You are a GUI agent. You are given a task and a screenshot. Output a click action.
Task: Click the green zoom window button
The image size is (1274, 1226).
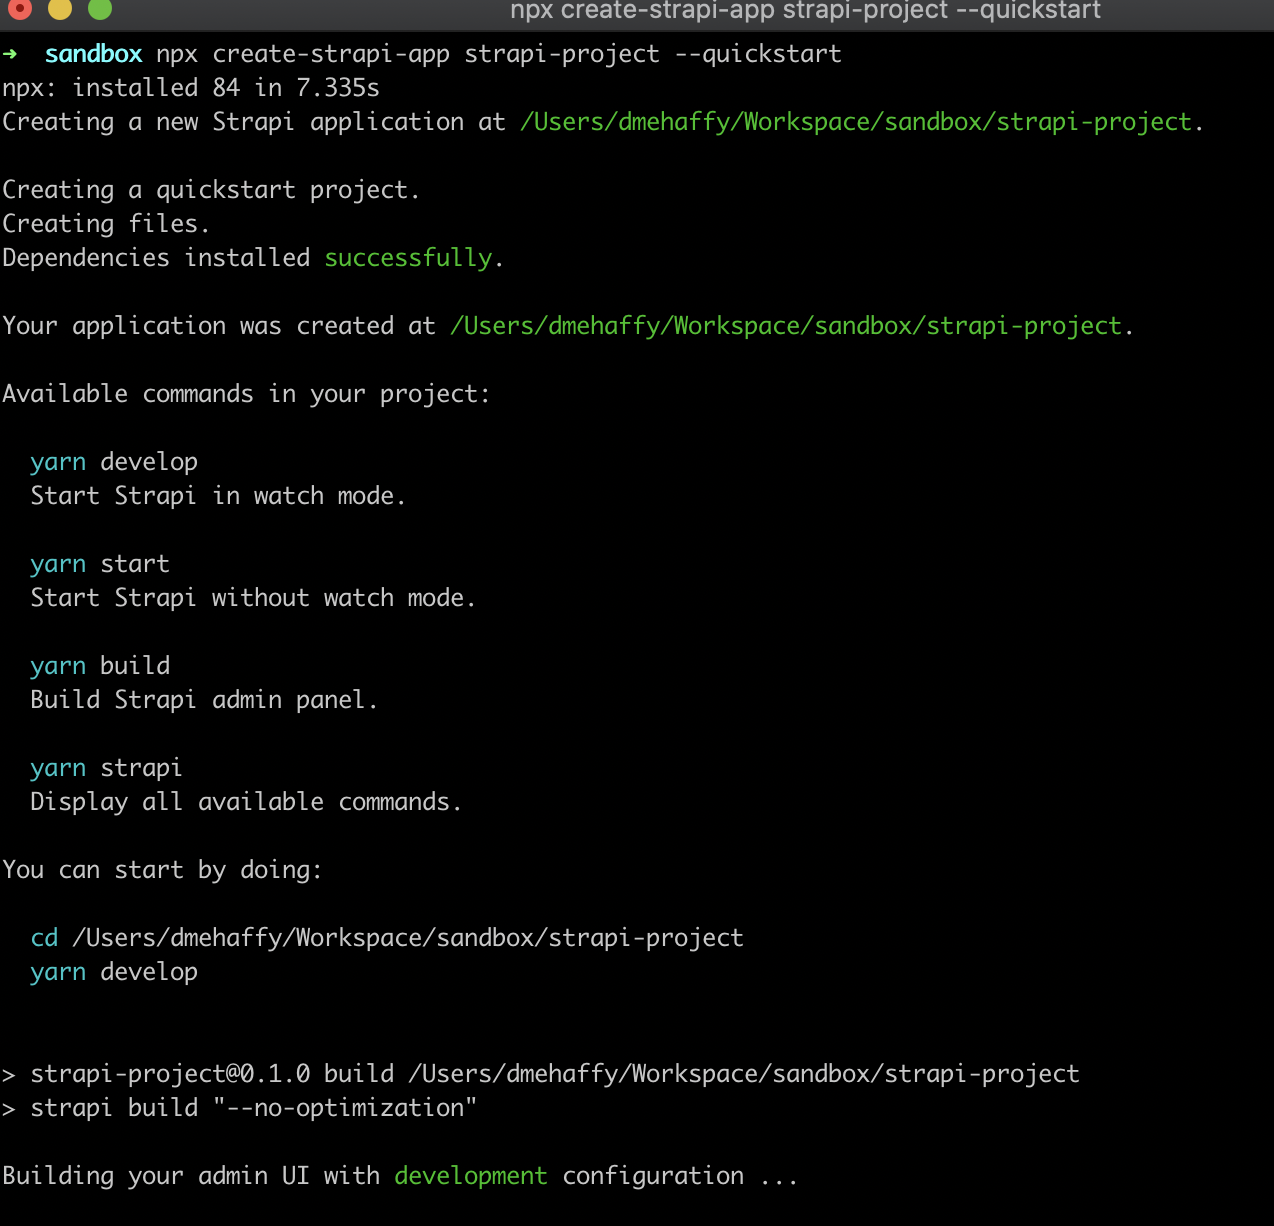tap(99, 8)
